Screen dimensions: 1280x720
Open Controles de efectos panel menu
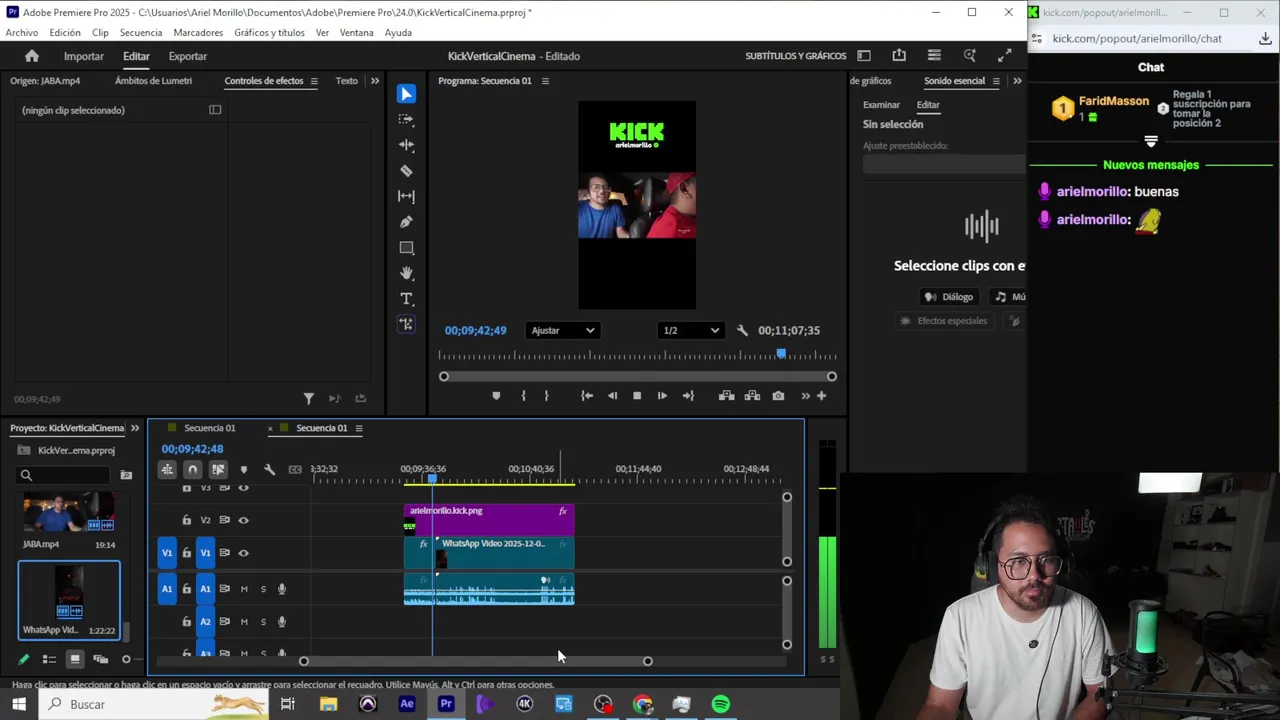[314, 81]
